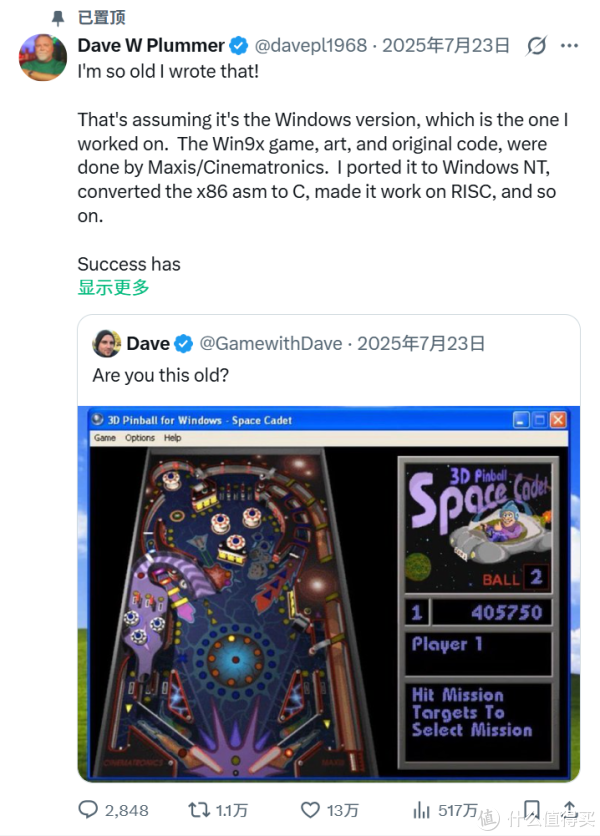
Task: Click the Dave W Plummer display name
Action: 150,46
